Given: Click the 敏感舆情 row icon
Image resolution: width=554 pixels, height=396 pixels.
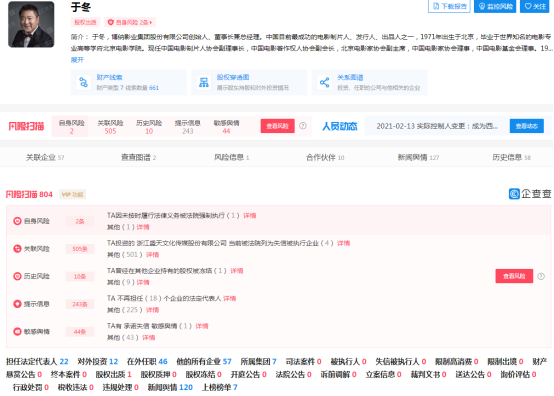Looking at the screenshot, I should (x=17, y=331).
